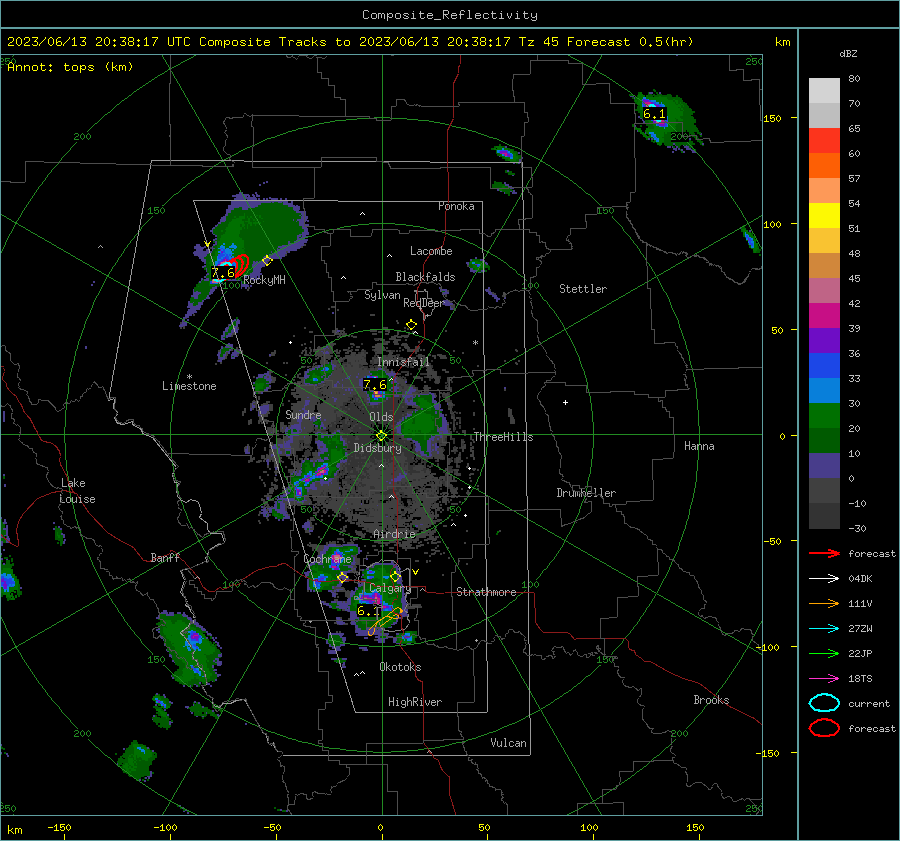Click the Drumheller town label

[586, 493]
